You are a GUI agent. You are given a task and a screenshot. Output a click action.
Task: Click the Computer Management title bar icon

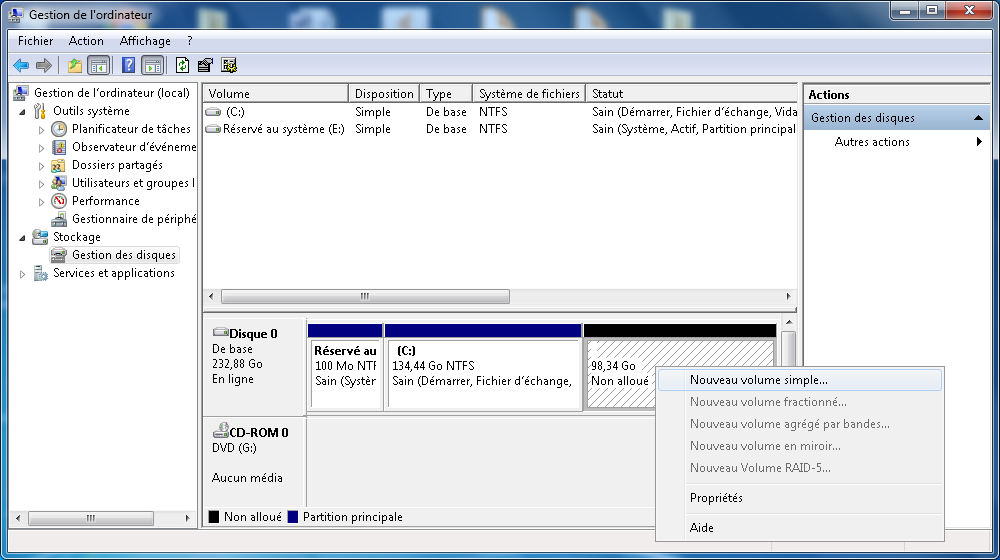point(16,14)
